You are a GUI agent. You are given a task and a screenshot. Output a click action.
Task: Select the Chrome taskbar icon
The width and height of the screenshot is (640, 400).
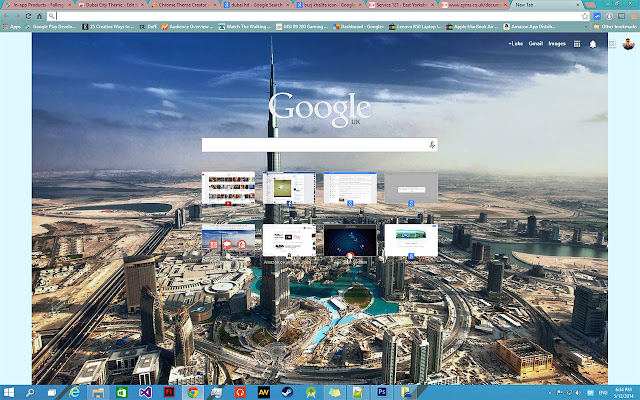193,393
